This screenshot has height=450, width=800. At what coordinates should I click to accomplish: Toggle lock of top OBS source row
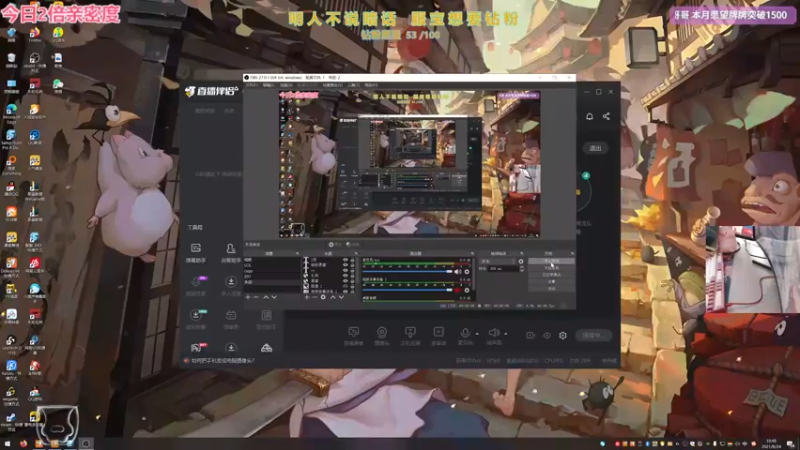click(x=352, y=260)
